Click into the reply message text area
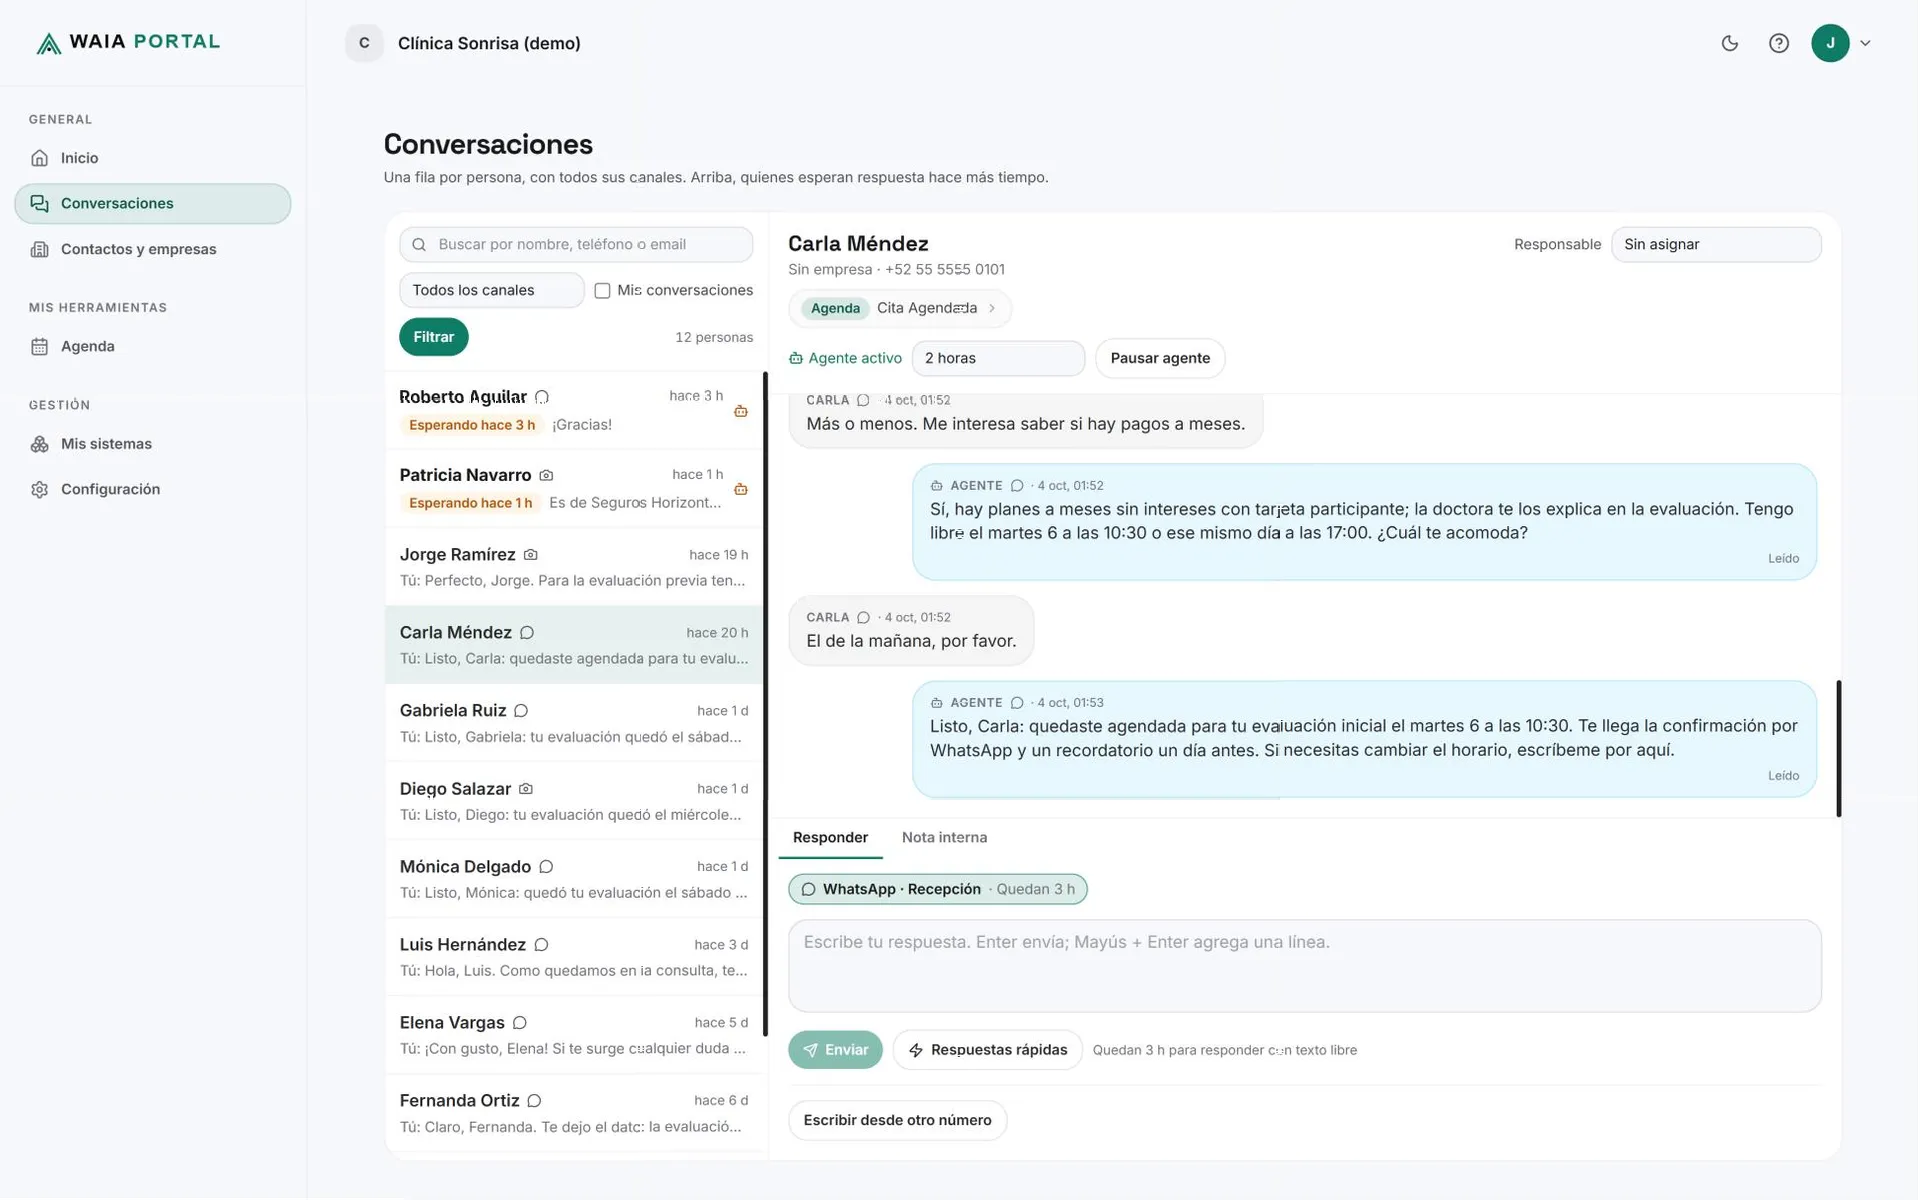 1304,966
